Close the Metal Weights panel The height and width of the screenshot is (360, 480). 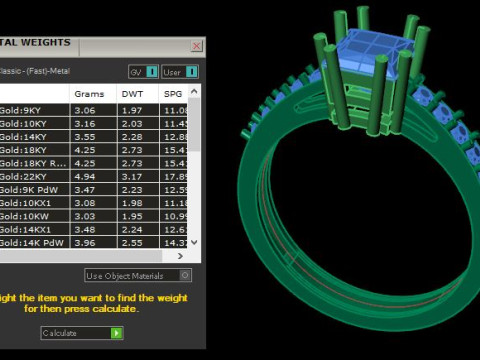[197, 46]
